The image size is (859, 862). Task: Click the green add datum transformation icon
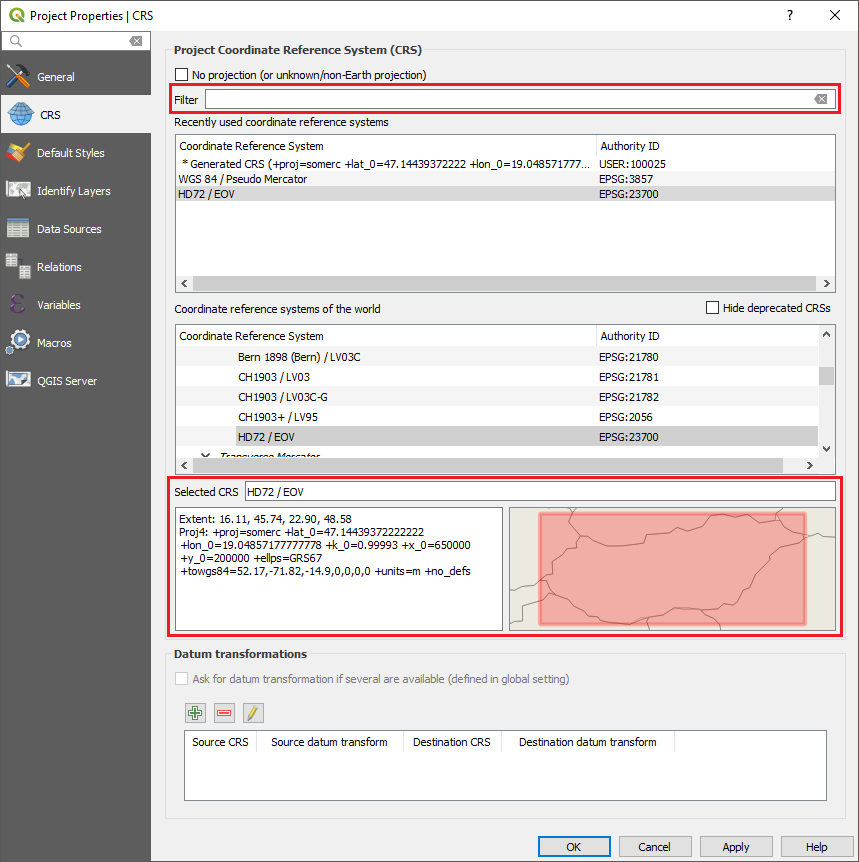(195, 713)
